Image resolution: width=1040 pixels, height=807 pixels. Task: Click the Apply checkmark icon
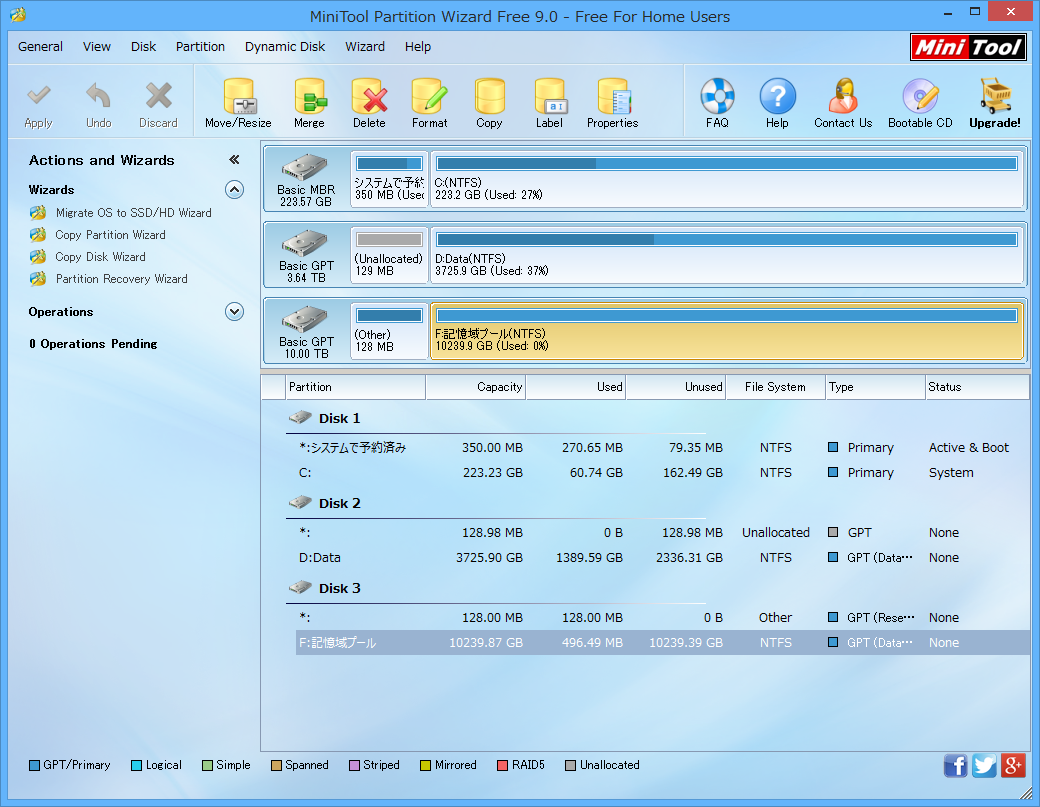pyautogui.click(x=38, y=97)
